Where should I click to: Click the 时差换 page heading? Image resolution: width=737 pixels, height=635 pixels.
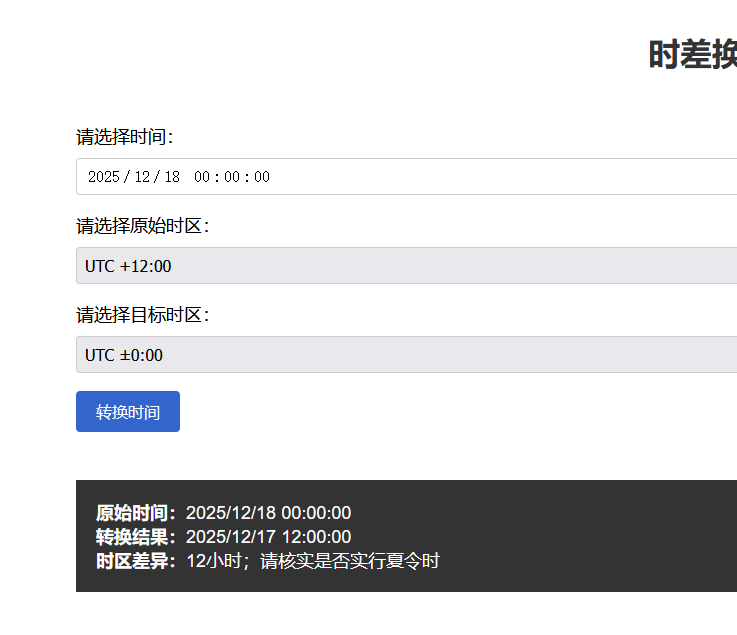pos(692,55)
